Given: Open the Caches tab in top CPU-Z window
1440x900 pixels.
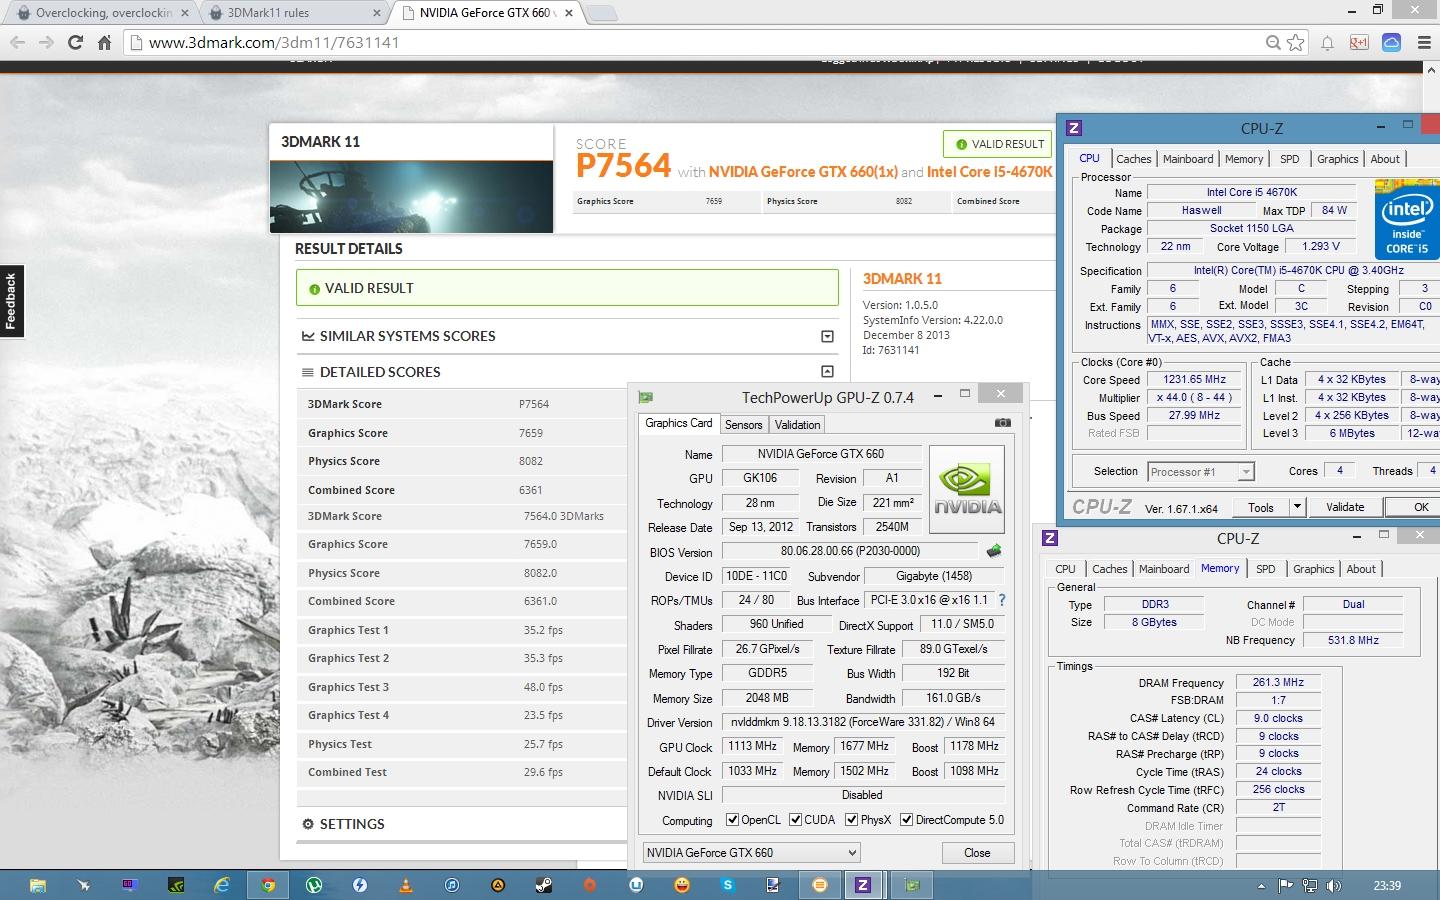Looking at the screenshot, I should pos(1133,159).
